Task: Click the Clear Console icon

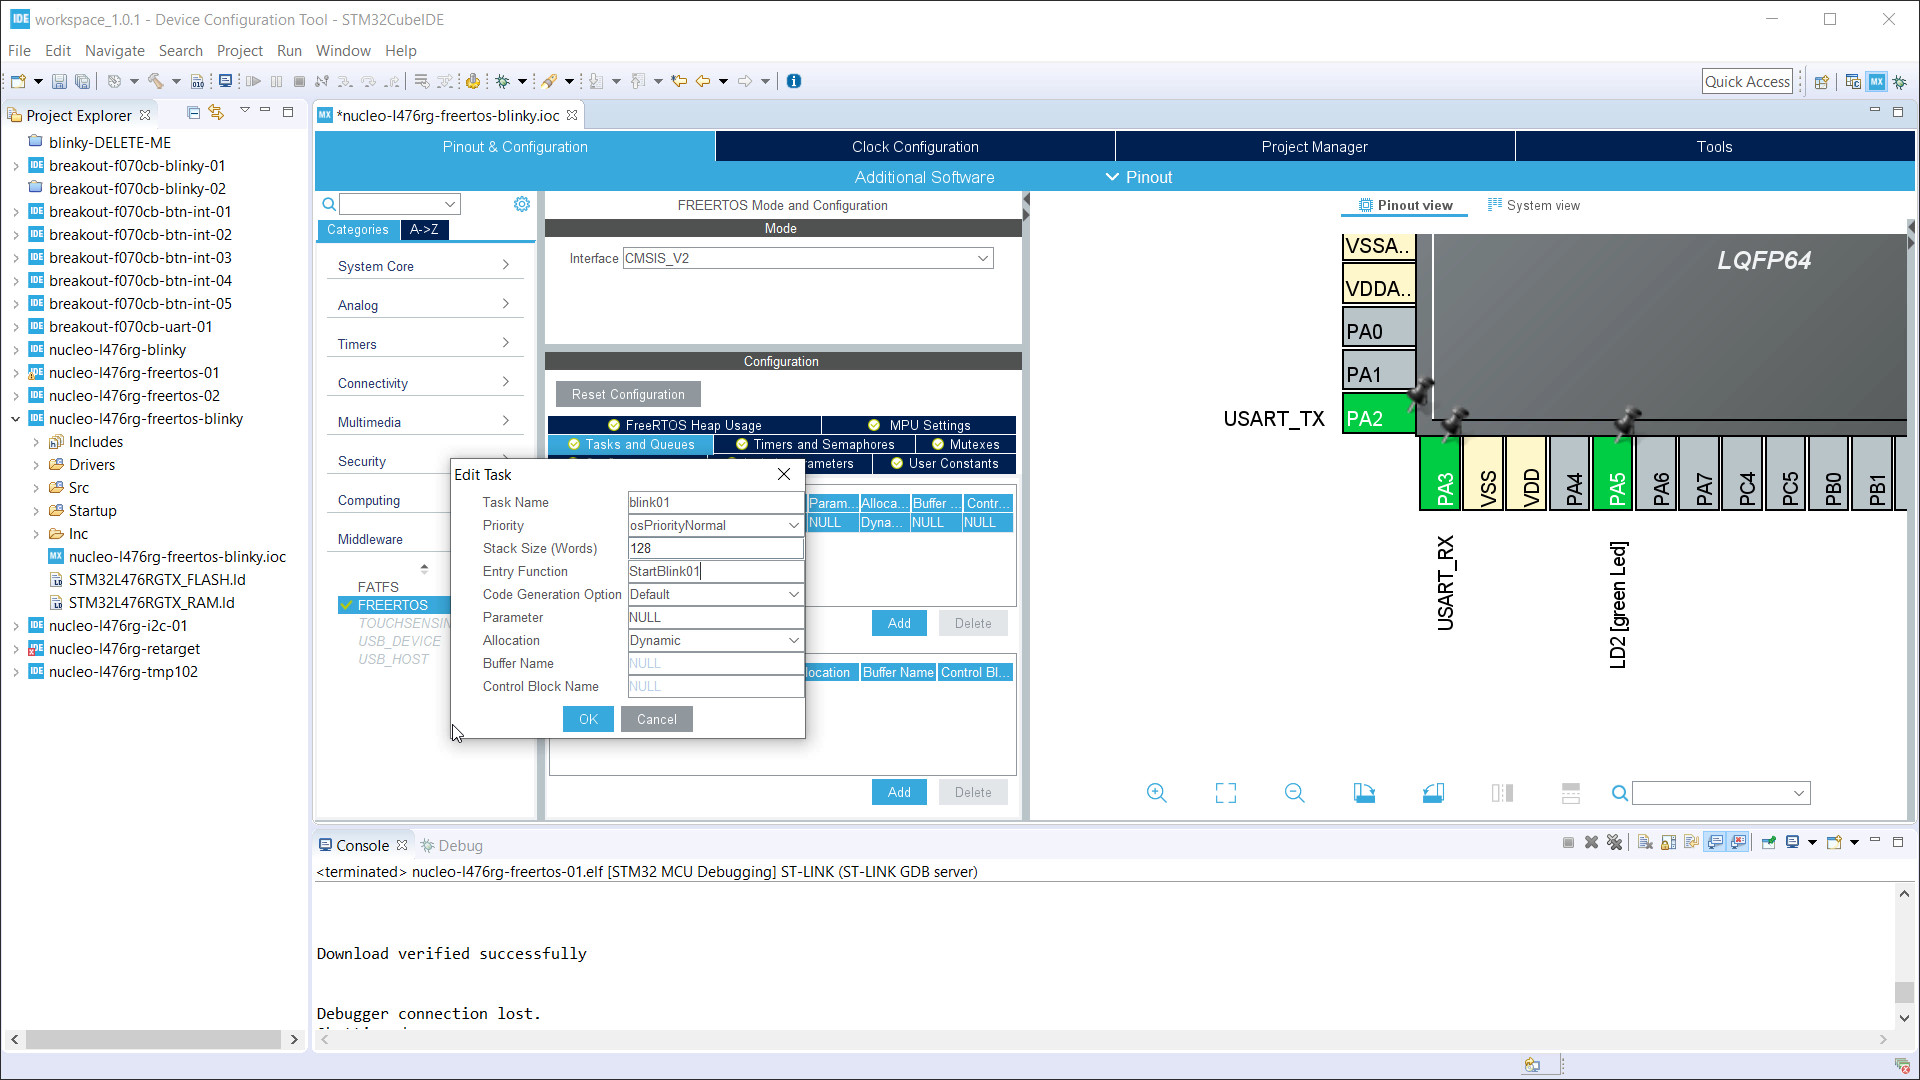Action: point(1645,842)
